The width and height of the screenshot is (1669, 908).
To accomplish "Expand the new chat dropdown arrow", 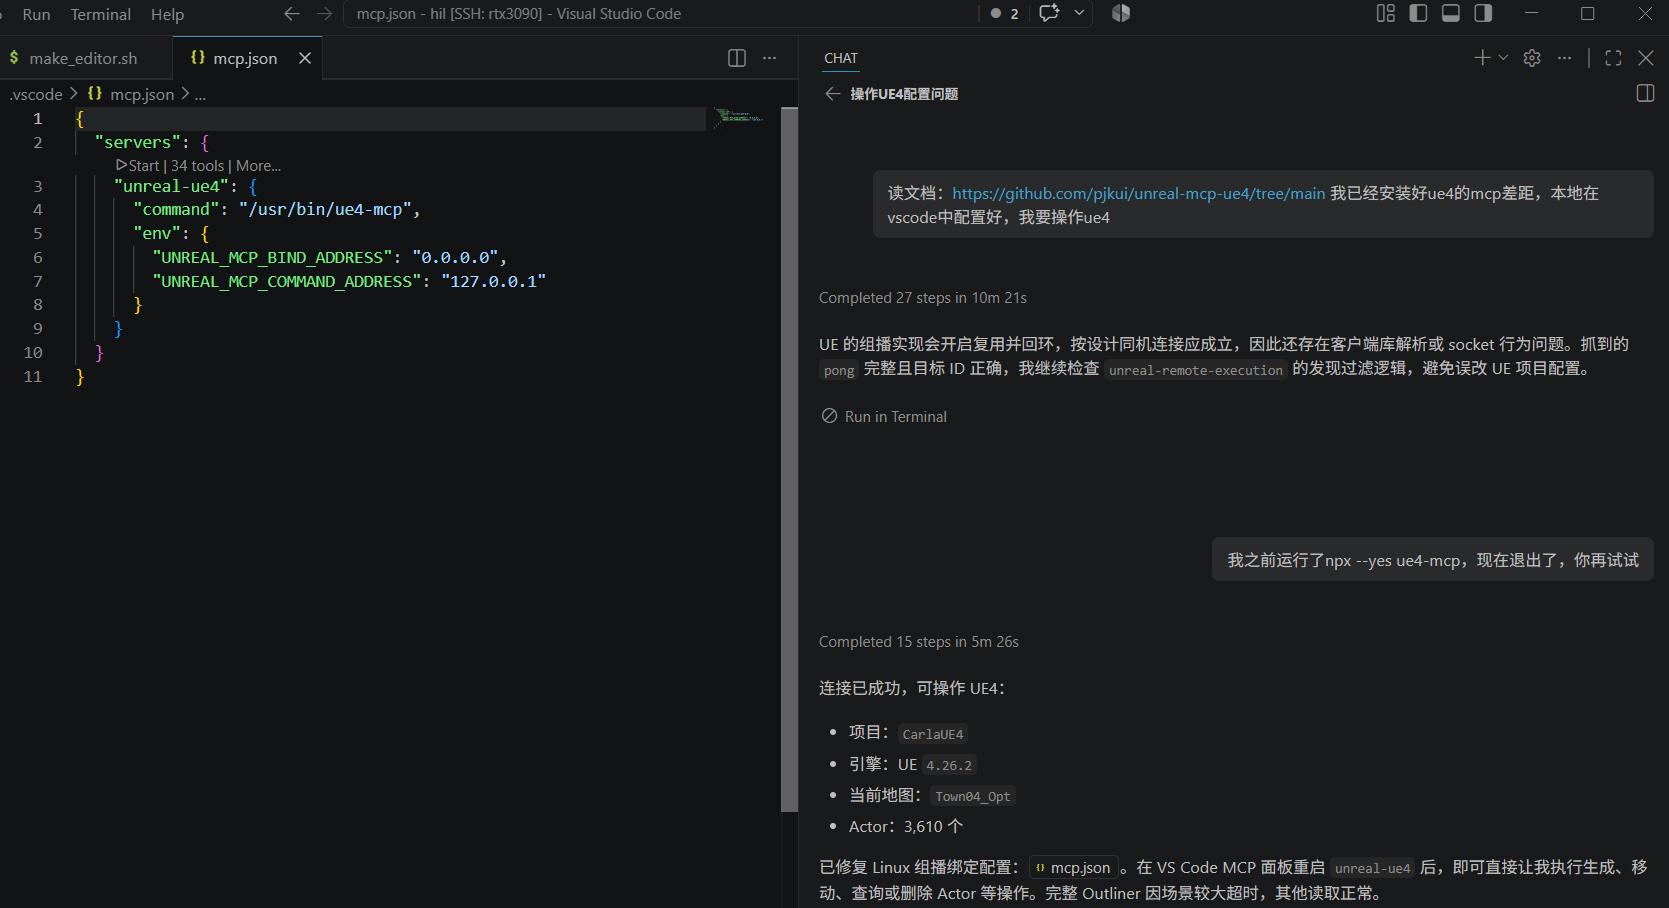I will (1503, 58).
